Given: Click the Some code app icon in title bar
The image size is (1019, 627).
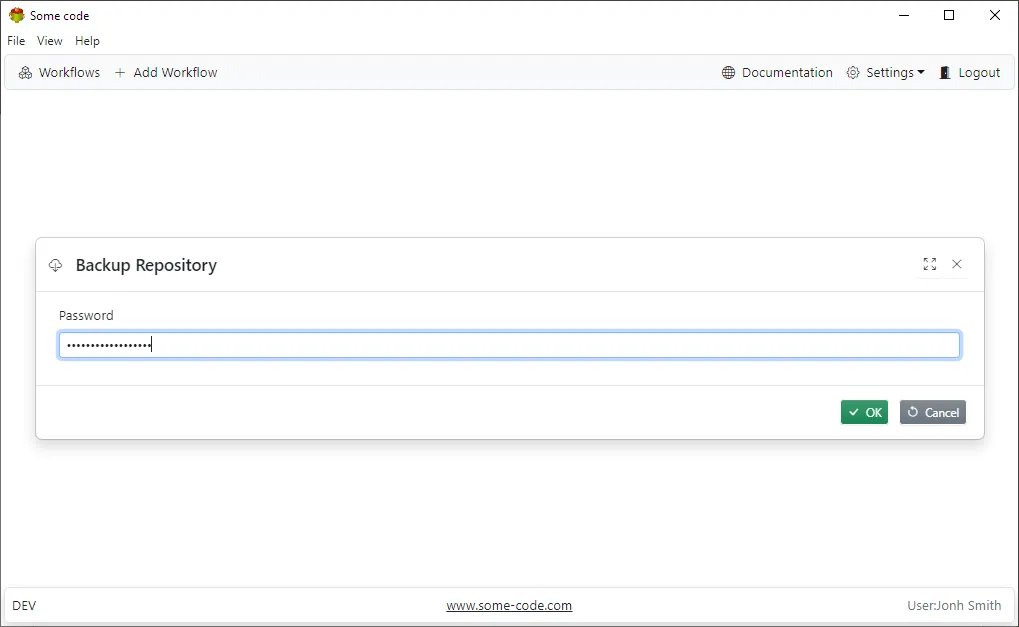Looking at the screenshot, I should point(16,15).
